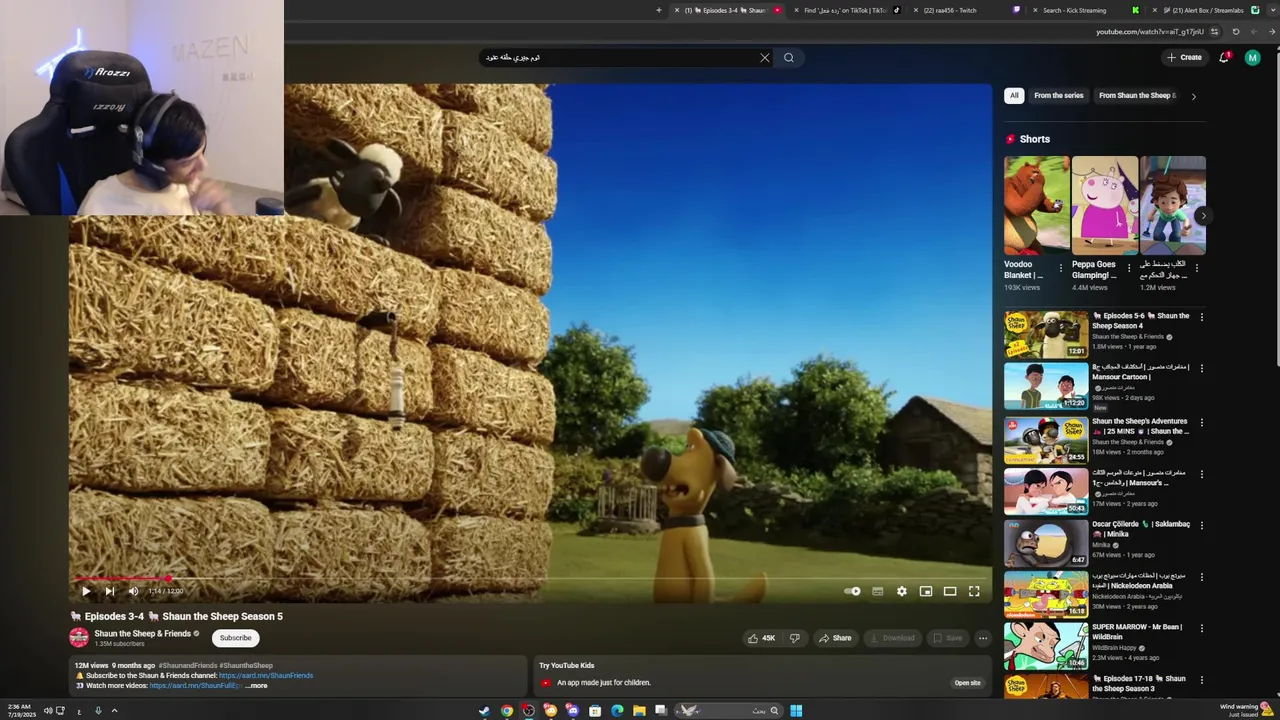The image size is (1280, 720).
Task: Open the more actions menu under video
Action: click(983, 638)
